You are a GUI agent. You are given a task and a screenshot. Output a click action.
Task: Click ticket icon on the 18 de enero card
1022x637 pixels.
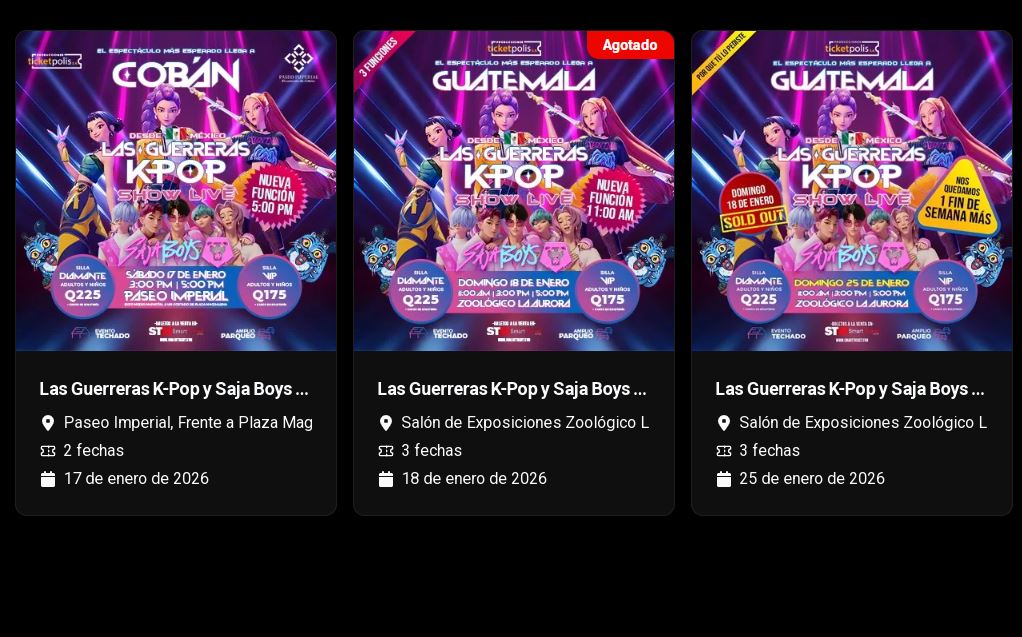pos(386,451)
